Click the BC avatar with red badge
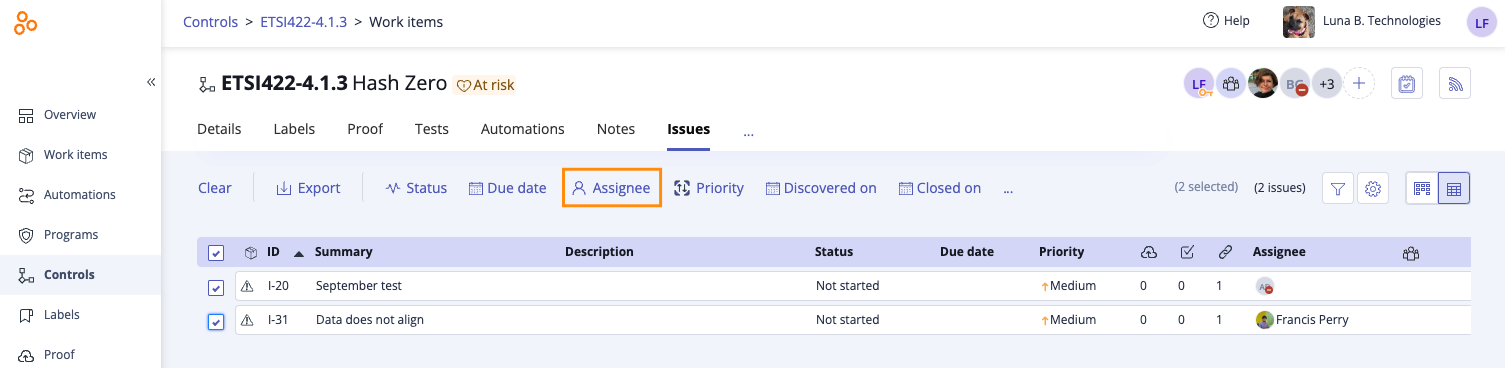The height and width of the screenshot is (368, 1505). click(1295, 84)
